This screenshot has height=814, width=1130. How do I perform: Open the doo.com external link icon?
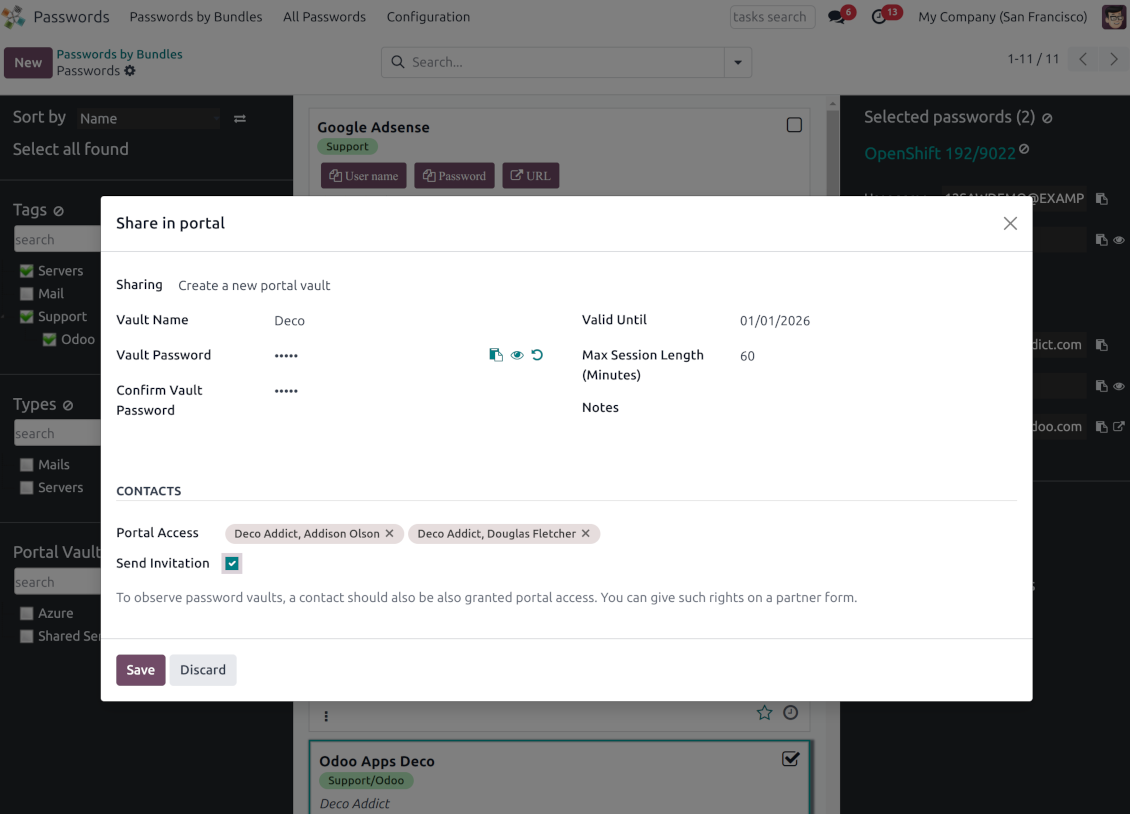pos(1118,426)
